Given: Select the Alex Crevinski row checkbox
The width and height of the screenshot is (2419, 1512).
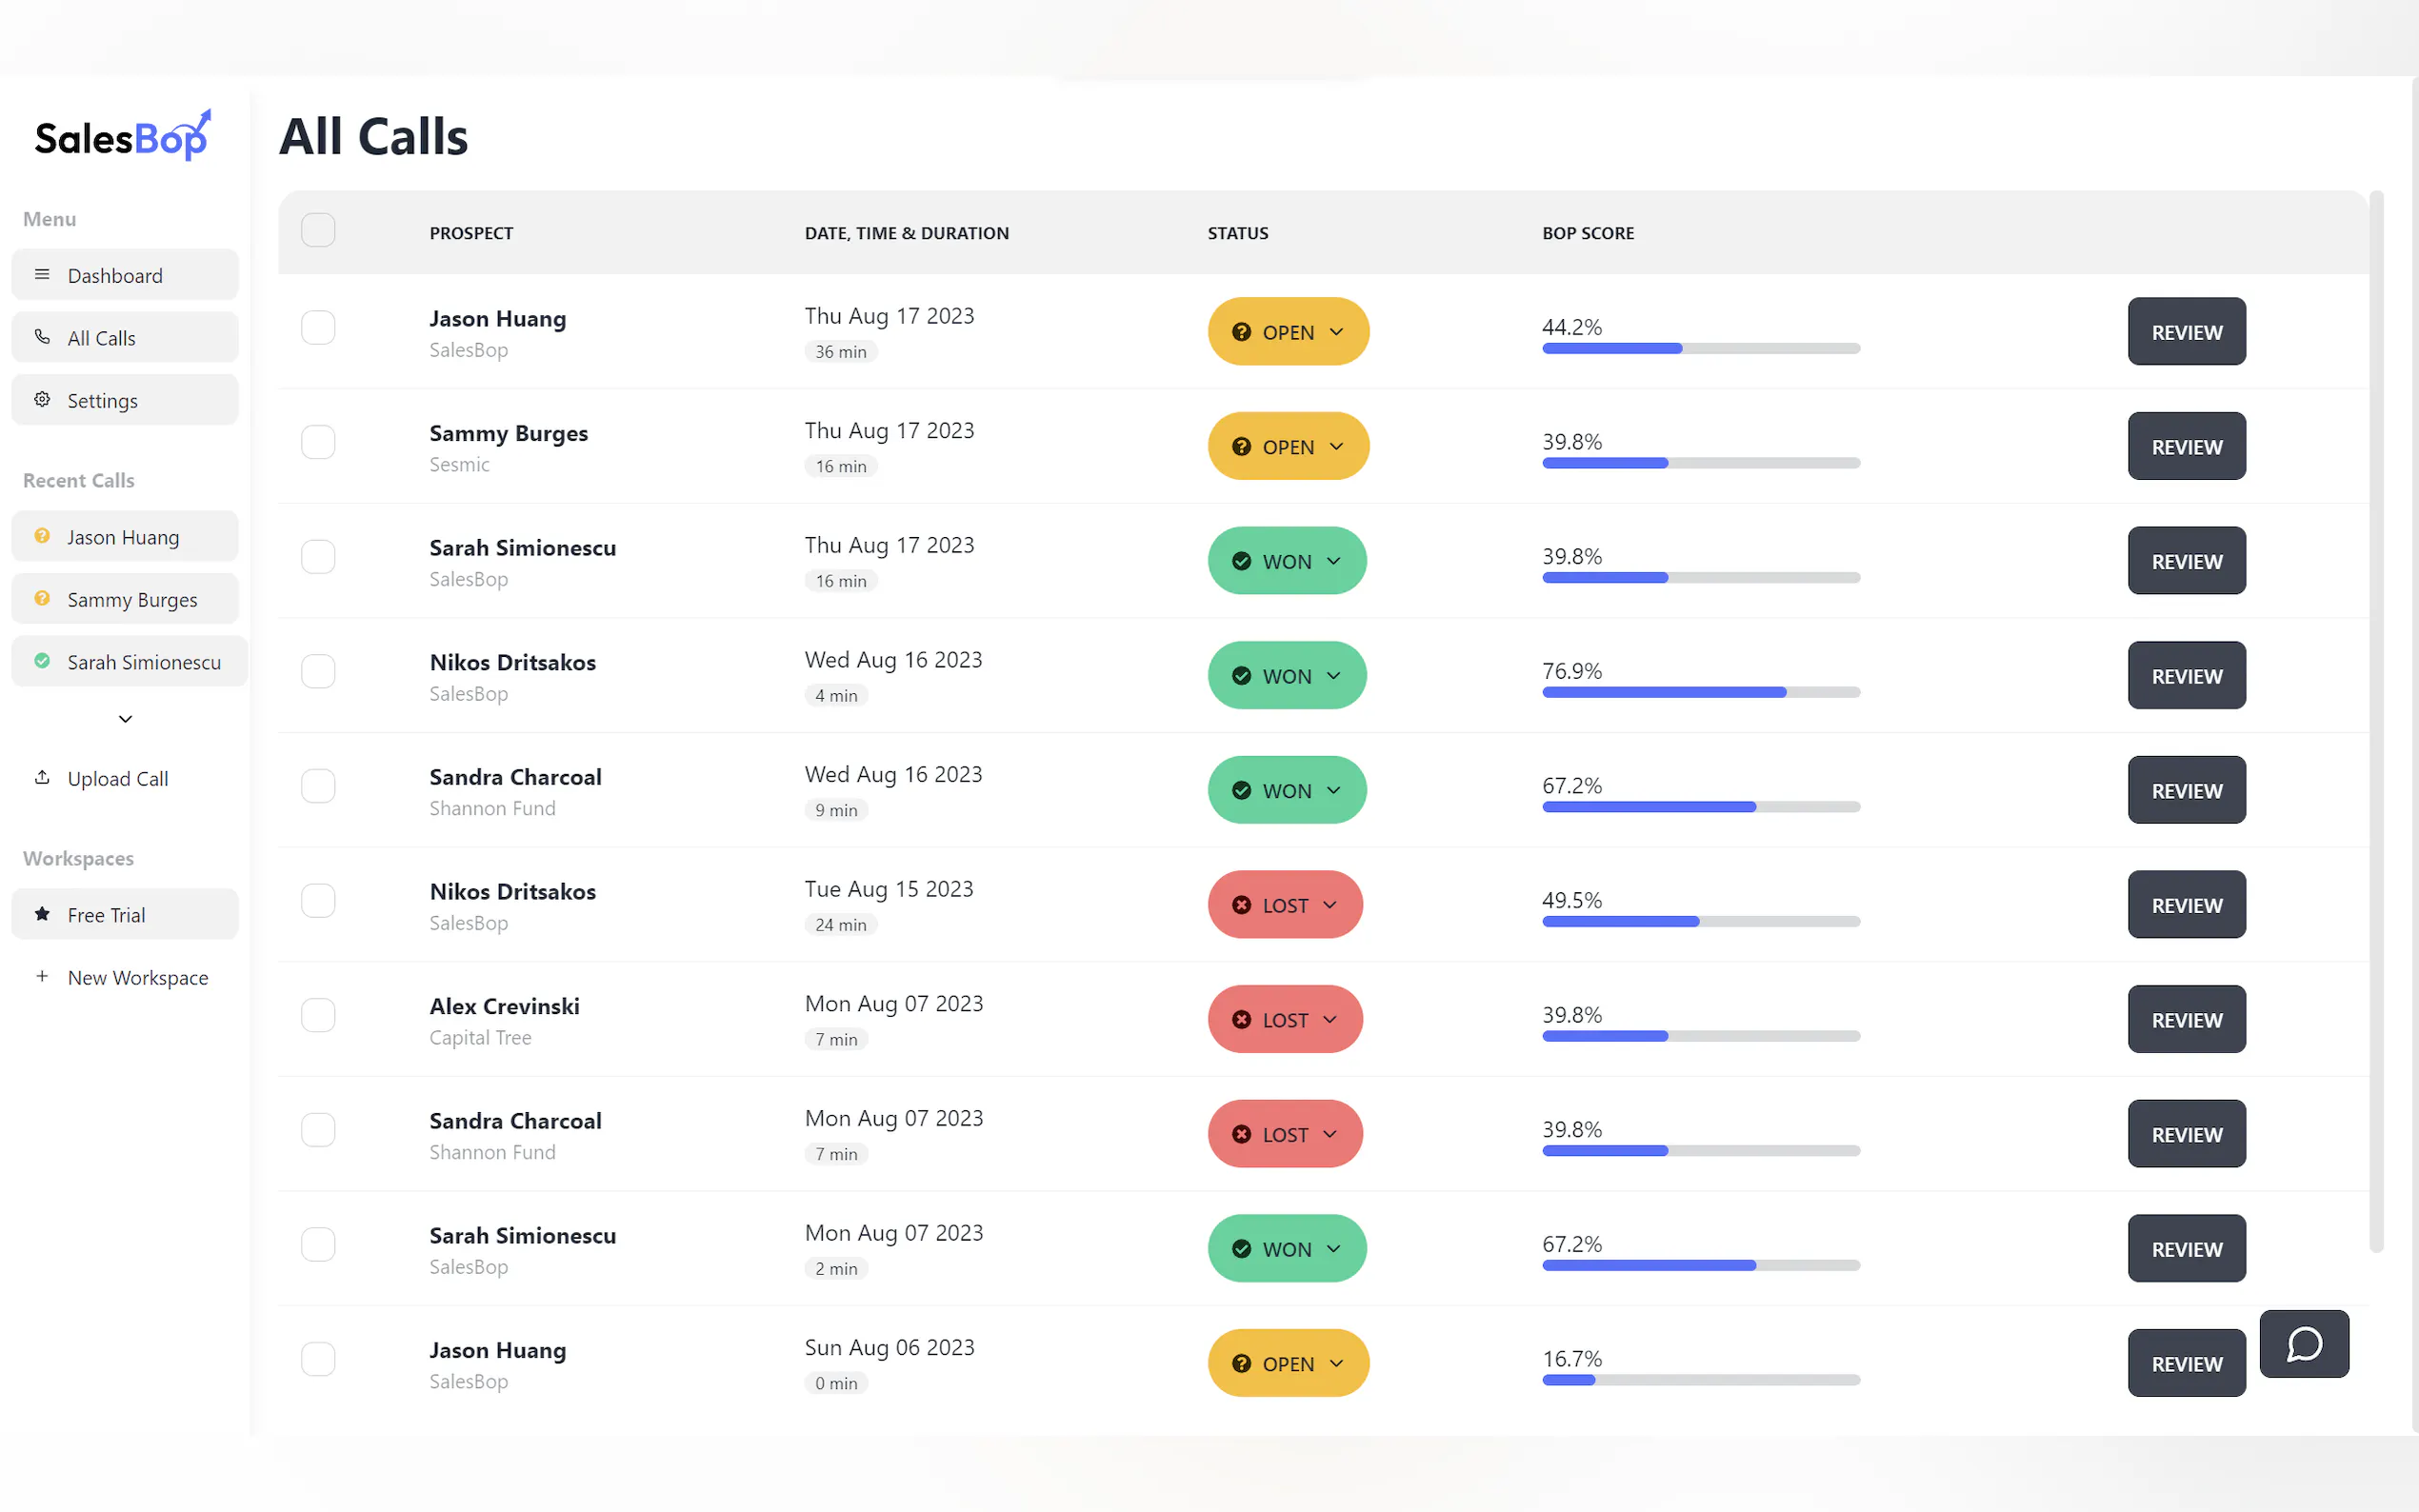Looking at the screenshot, I should coord(318,1015).
